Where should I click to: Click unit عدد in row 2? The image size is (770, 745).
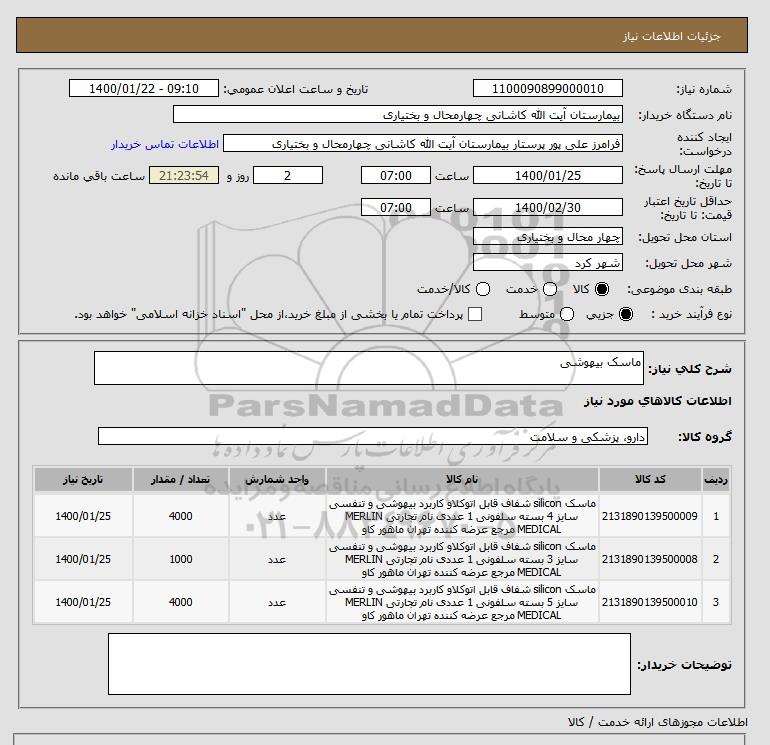point(277,559)
